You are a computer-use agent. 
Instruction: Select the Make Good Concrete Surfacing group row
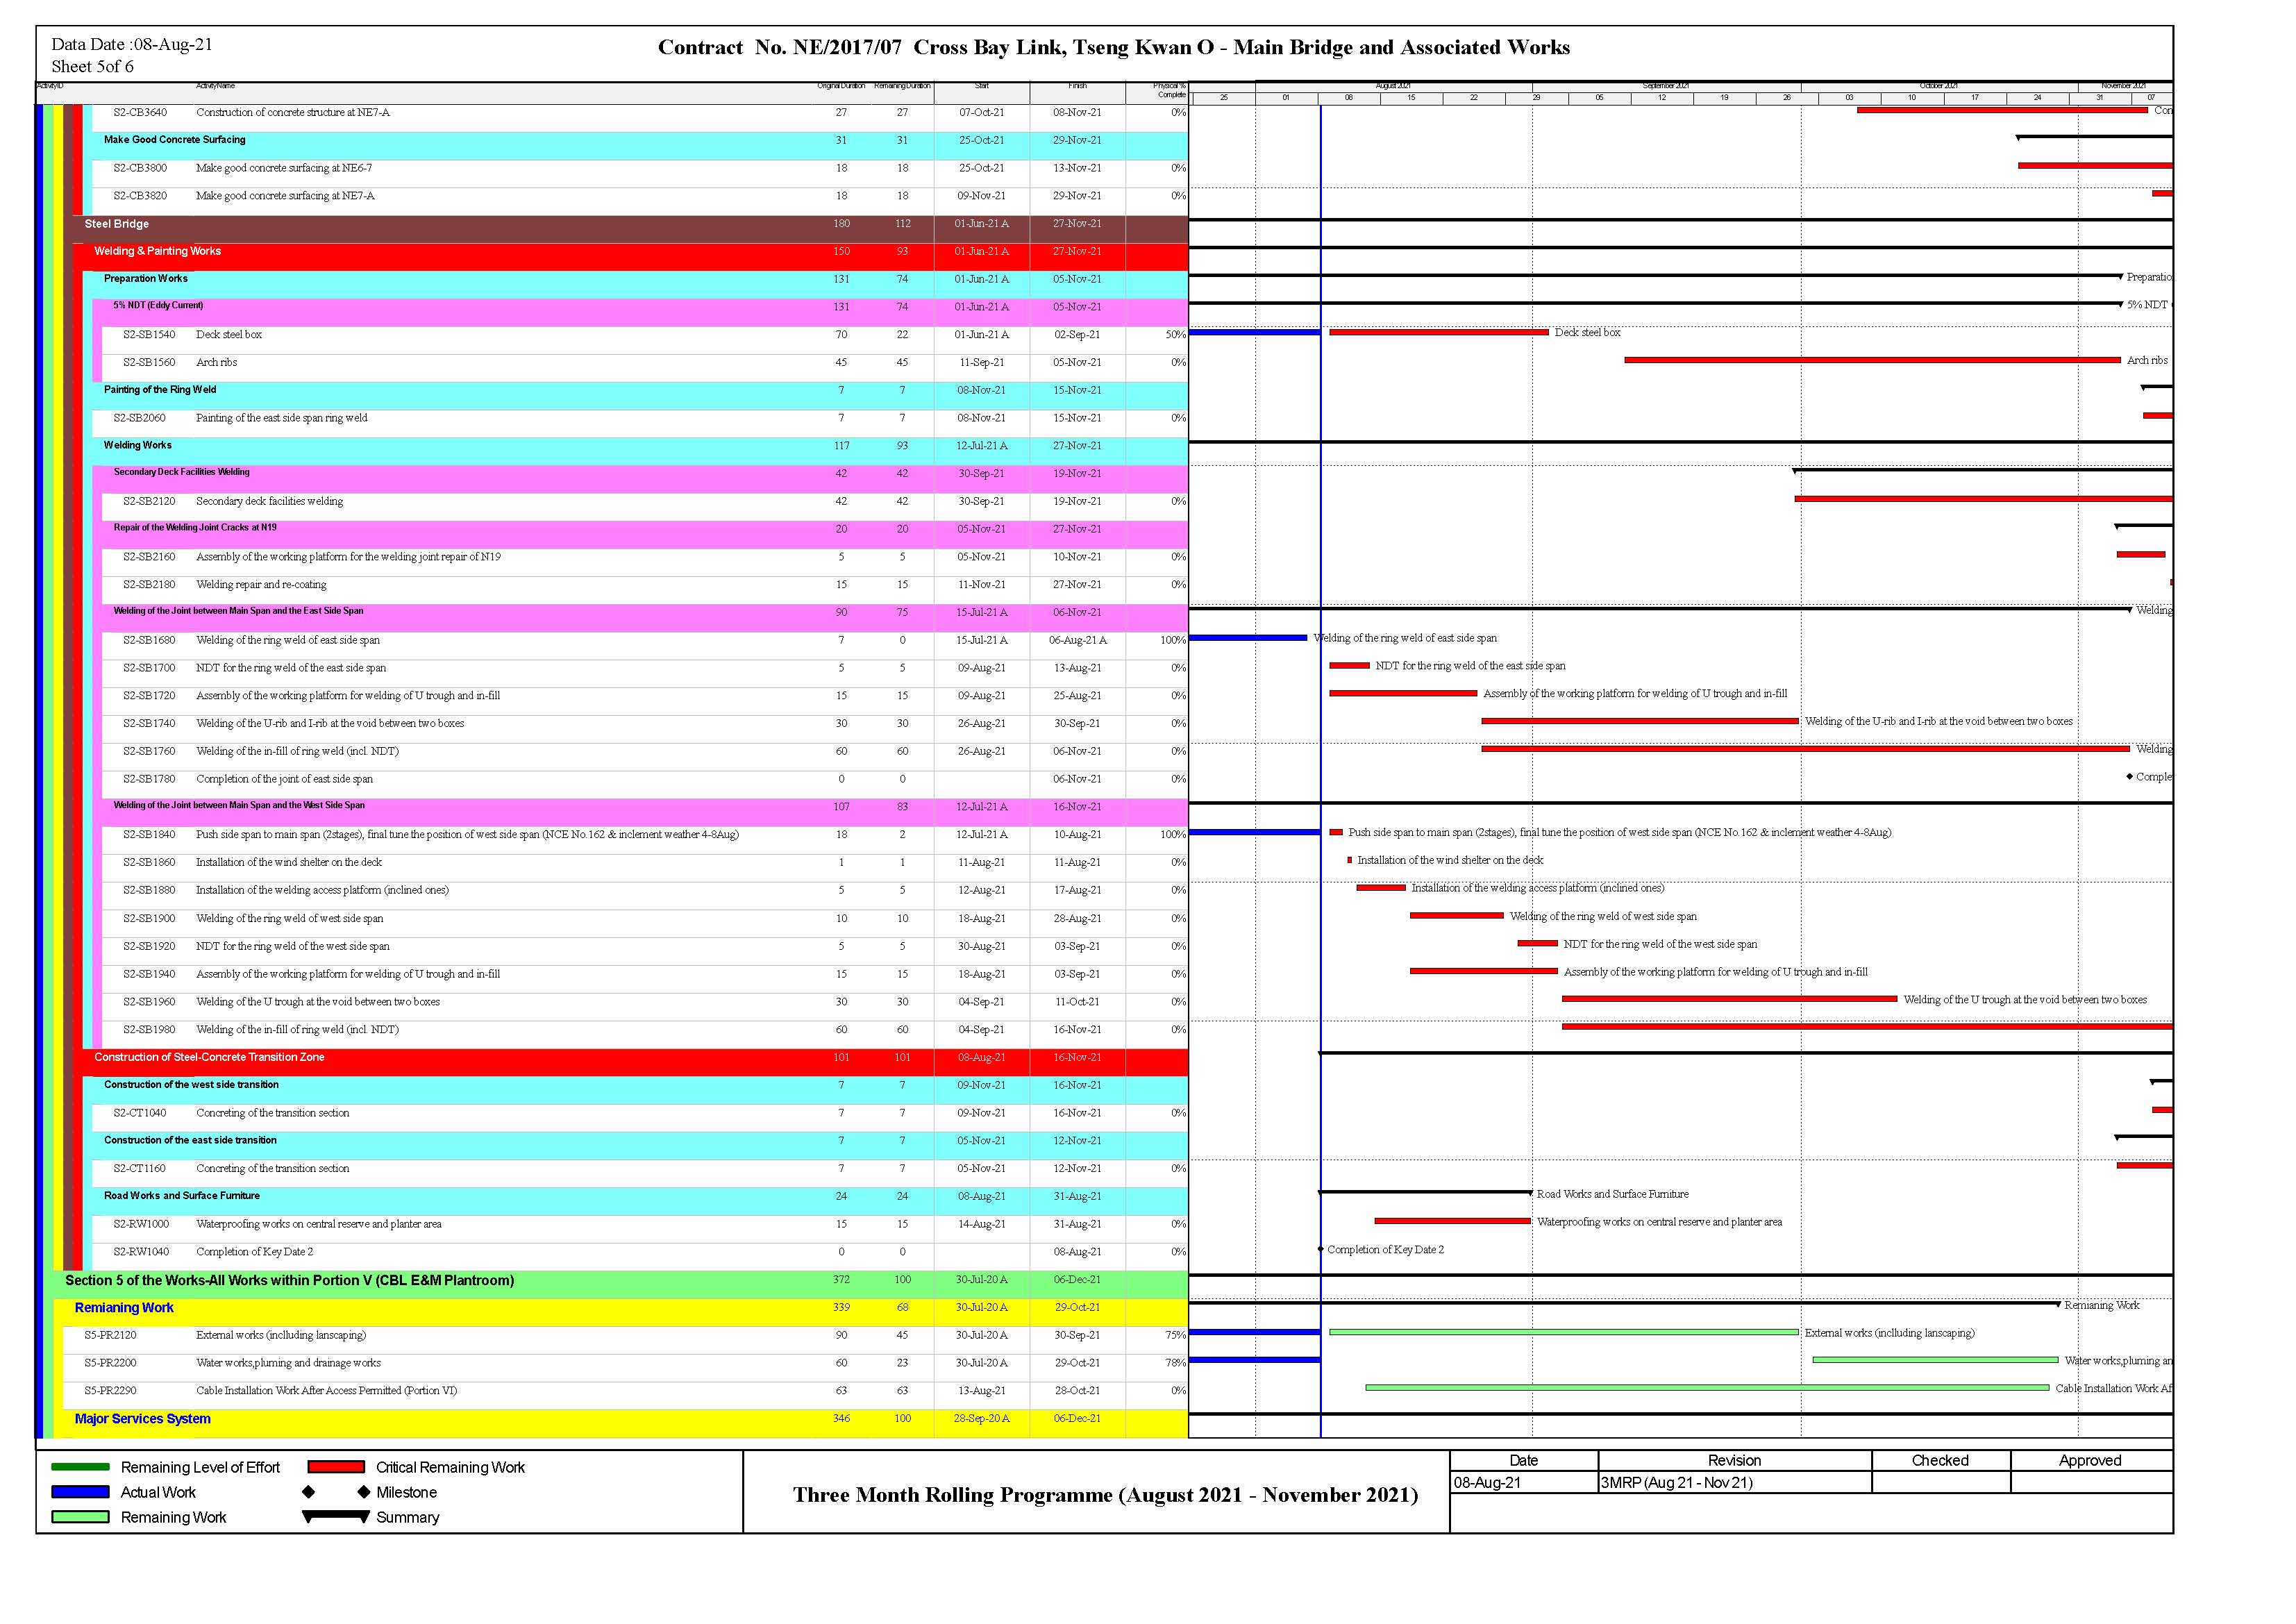click(640, 146)
